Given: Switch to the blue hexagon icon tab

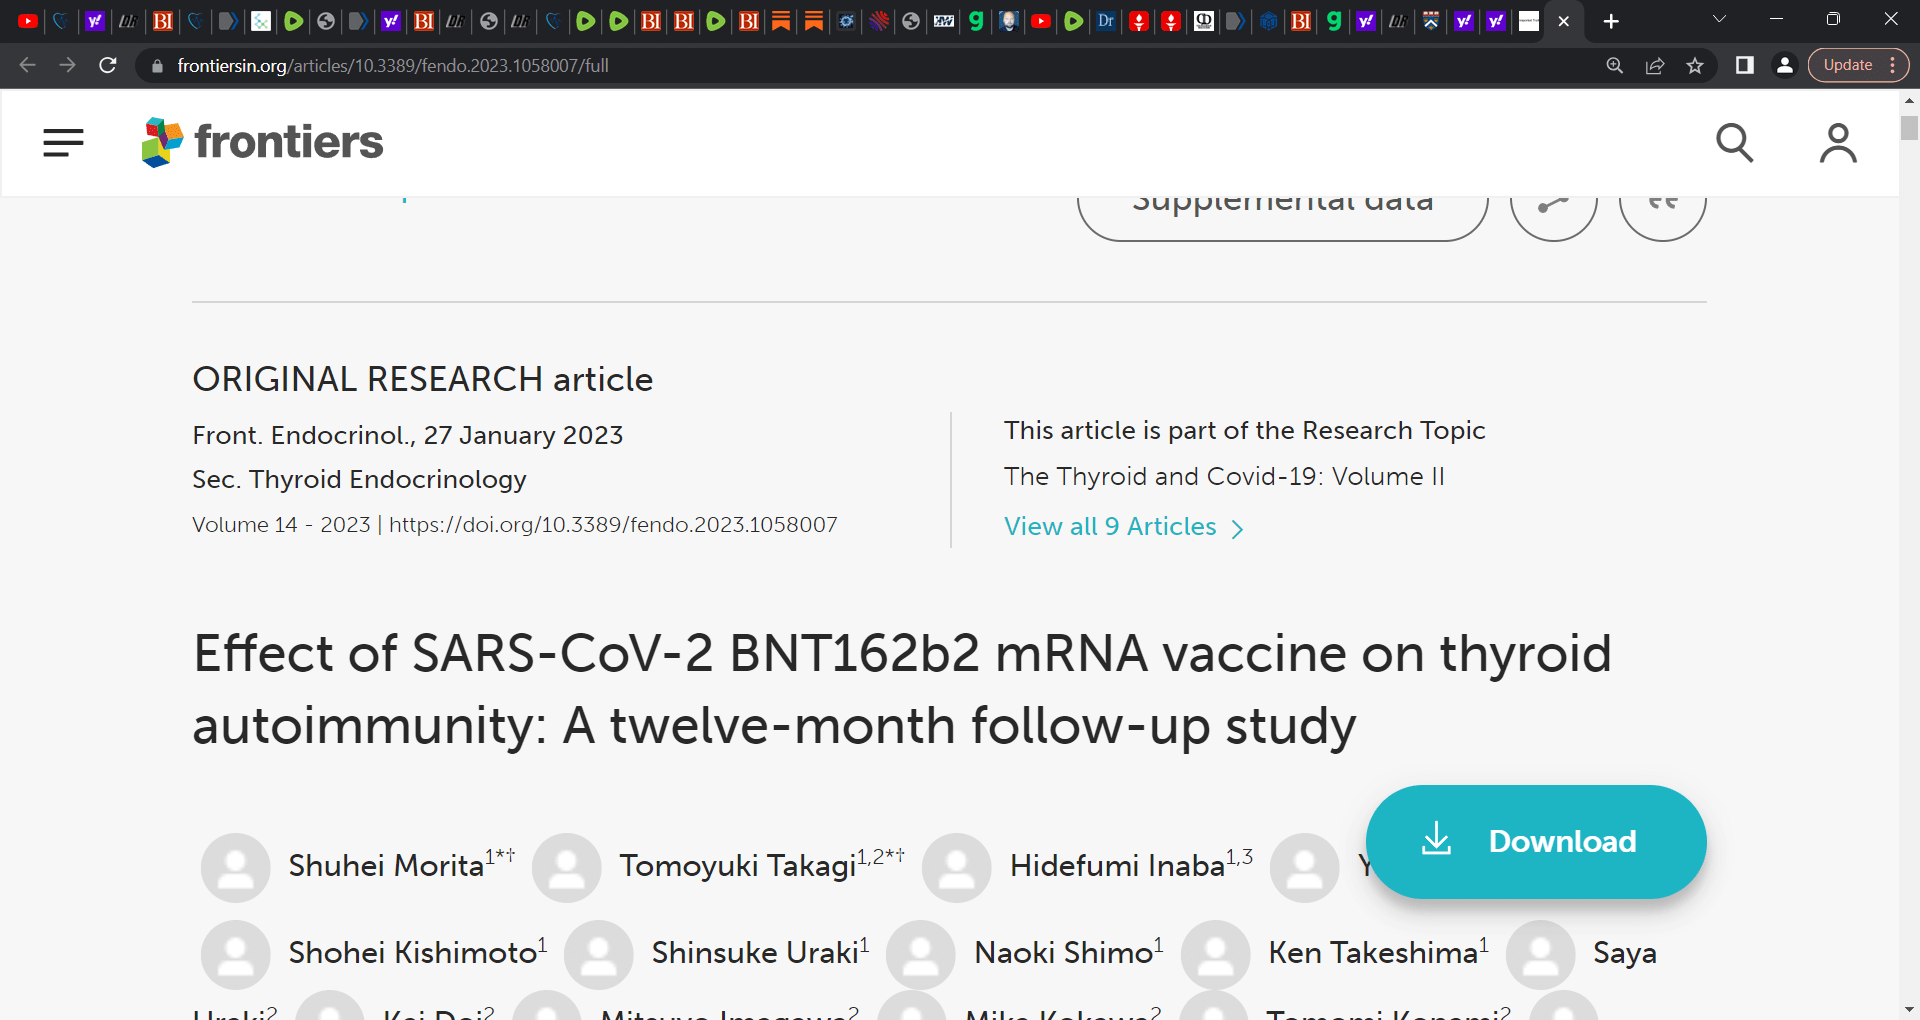Looking at the screenshot, I should 1269,21.
